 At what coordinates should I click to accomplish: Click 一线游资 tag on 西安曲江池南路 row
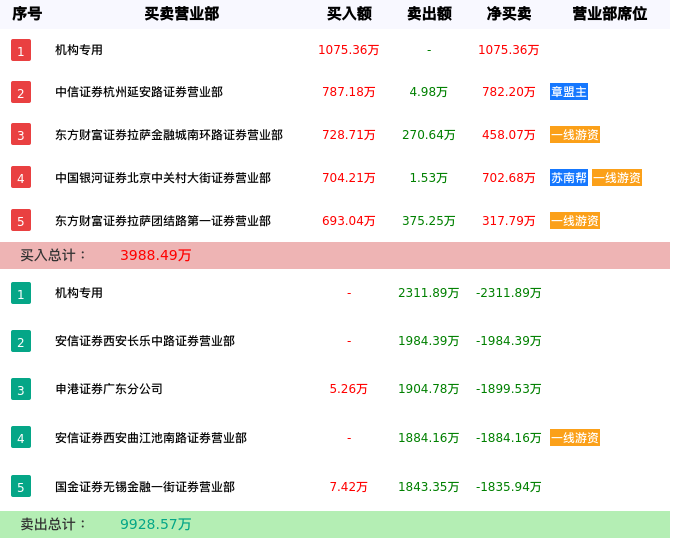(575, 437)
